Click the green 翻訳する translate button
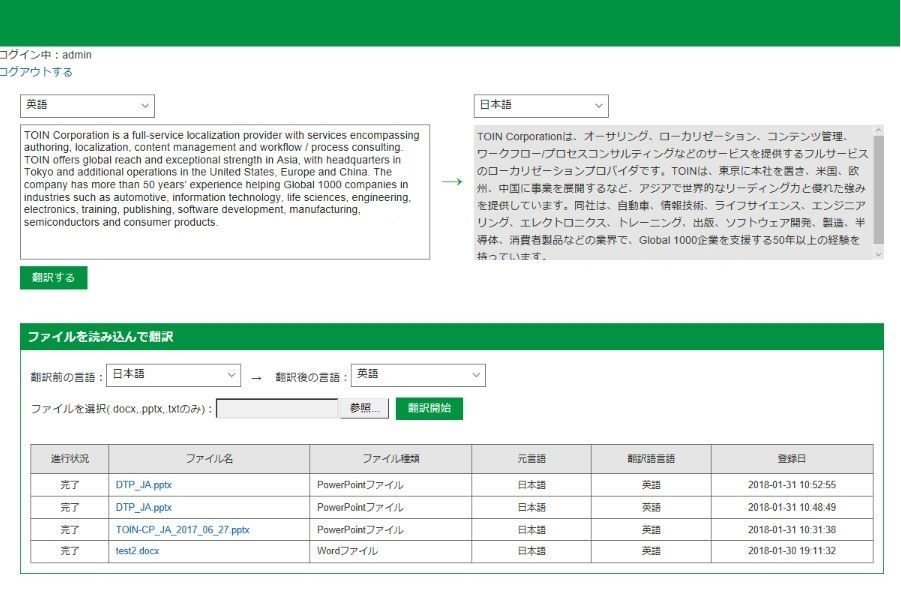 coord(55,278)
